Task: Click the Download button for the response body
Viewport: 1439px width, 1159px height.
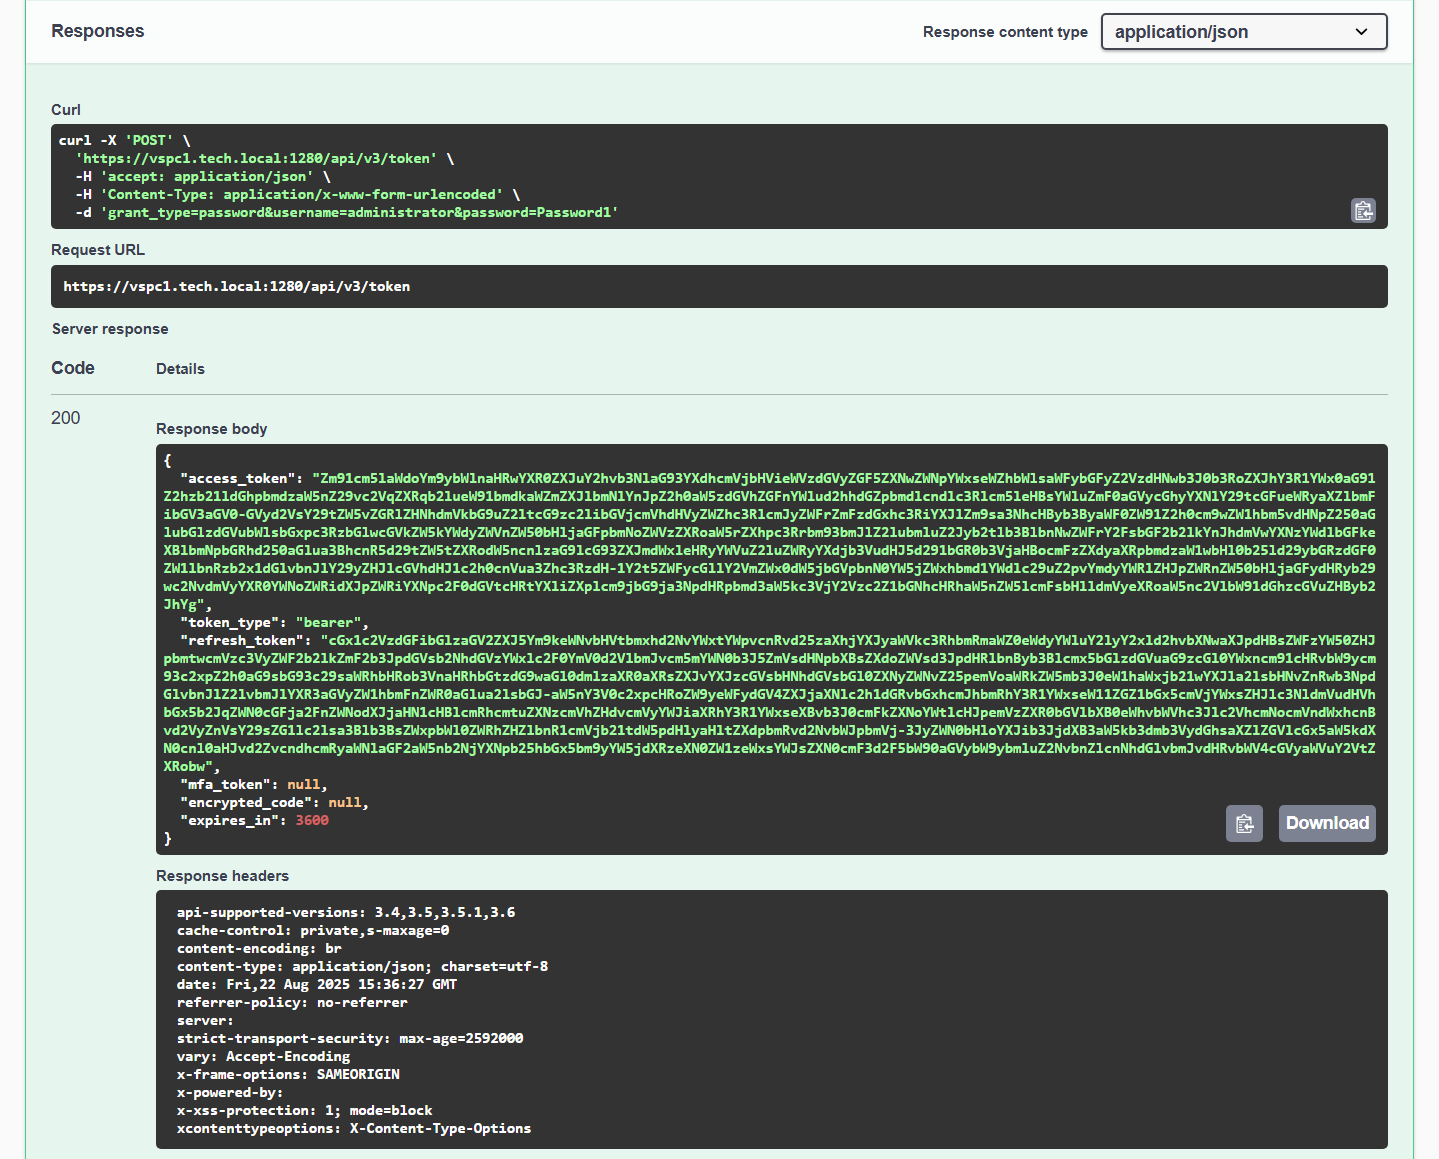Action: (x=1326, y=823)
